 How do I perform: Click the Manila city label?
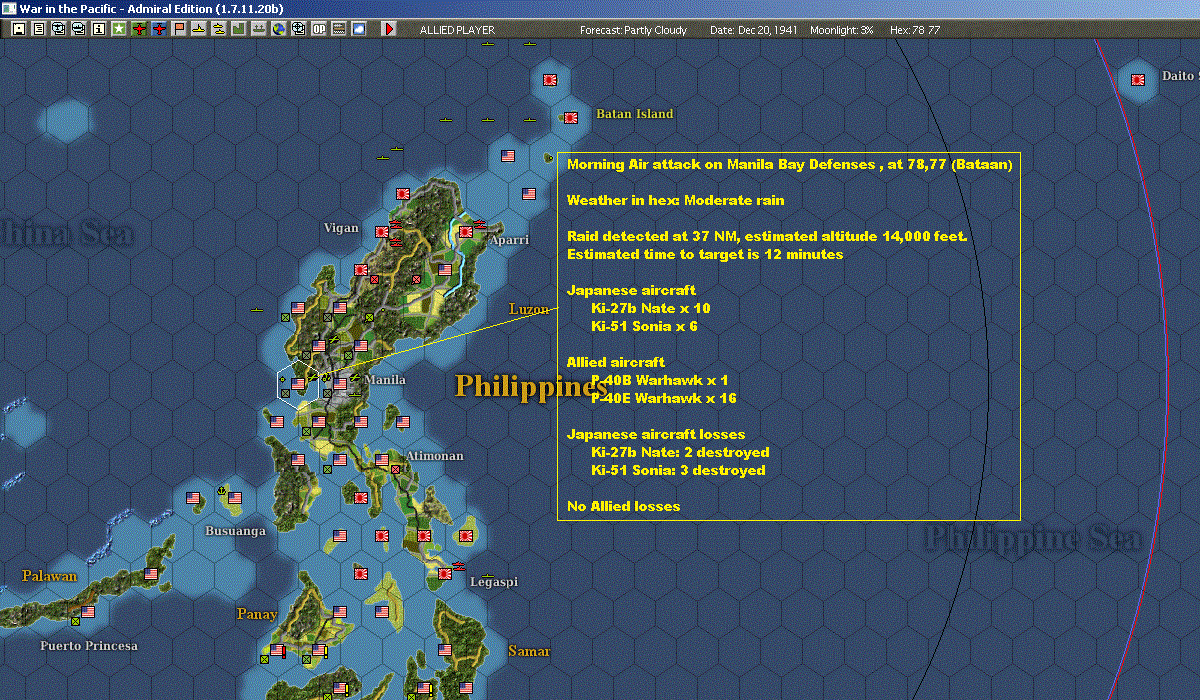point(385,380)
